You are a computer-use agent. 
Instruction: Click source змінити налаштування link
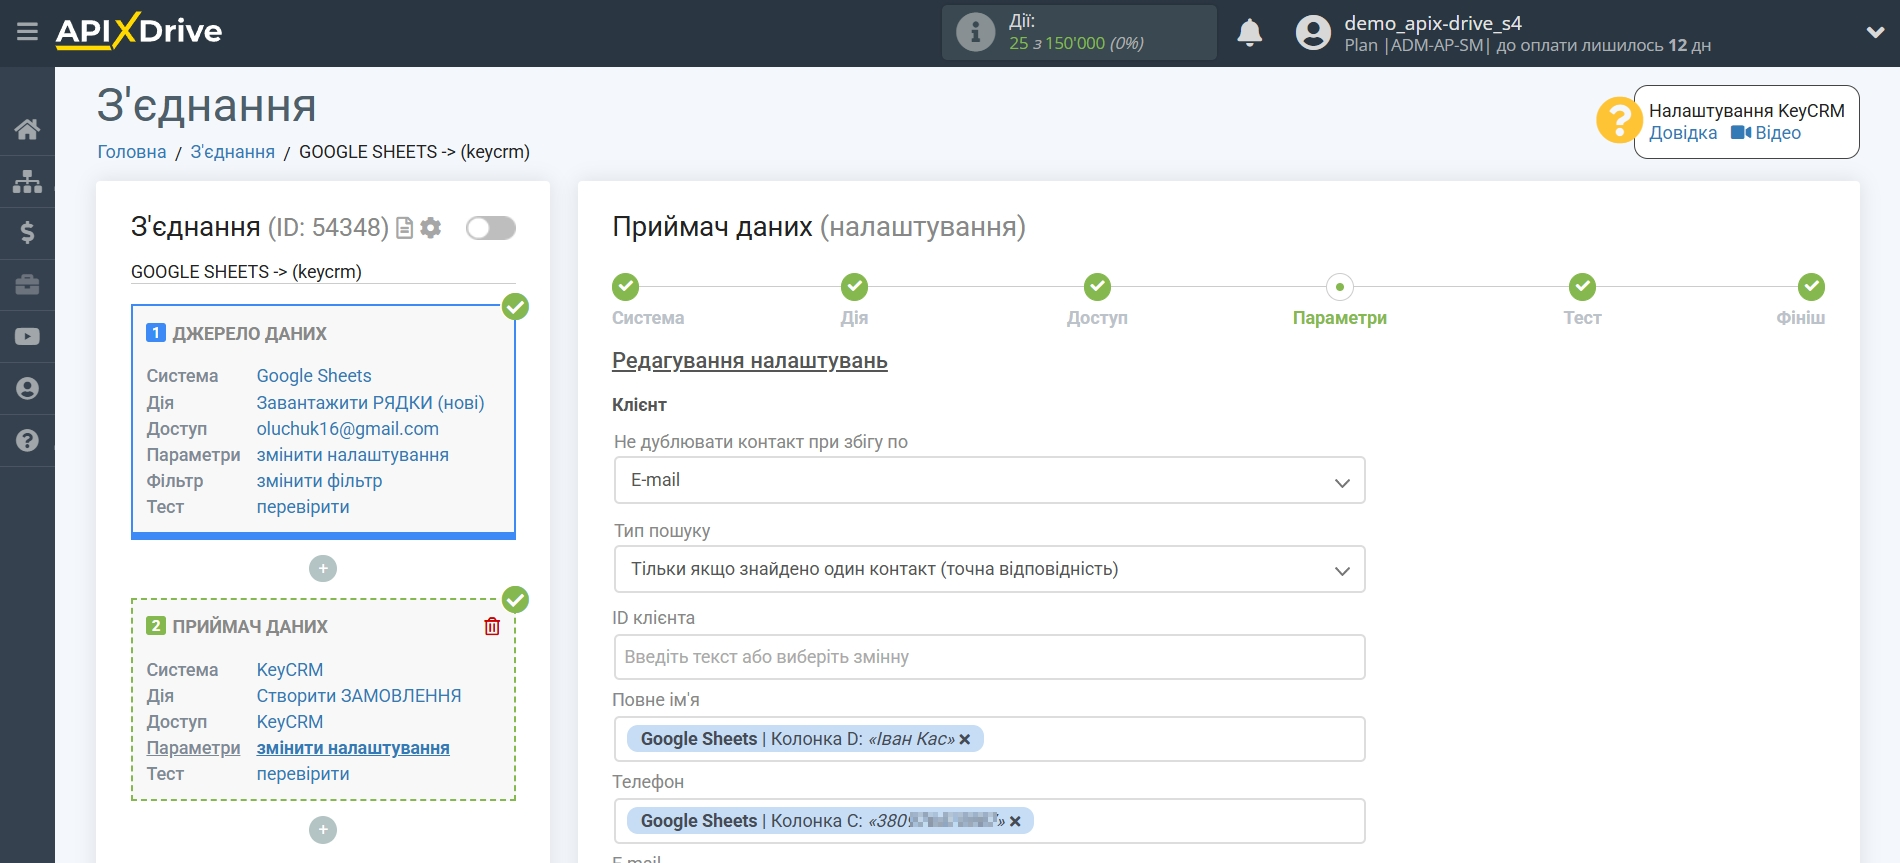[353, 455]
